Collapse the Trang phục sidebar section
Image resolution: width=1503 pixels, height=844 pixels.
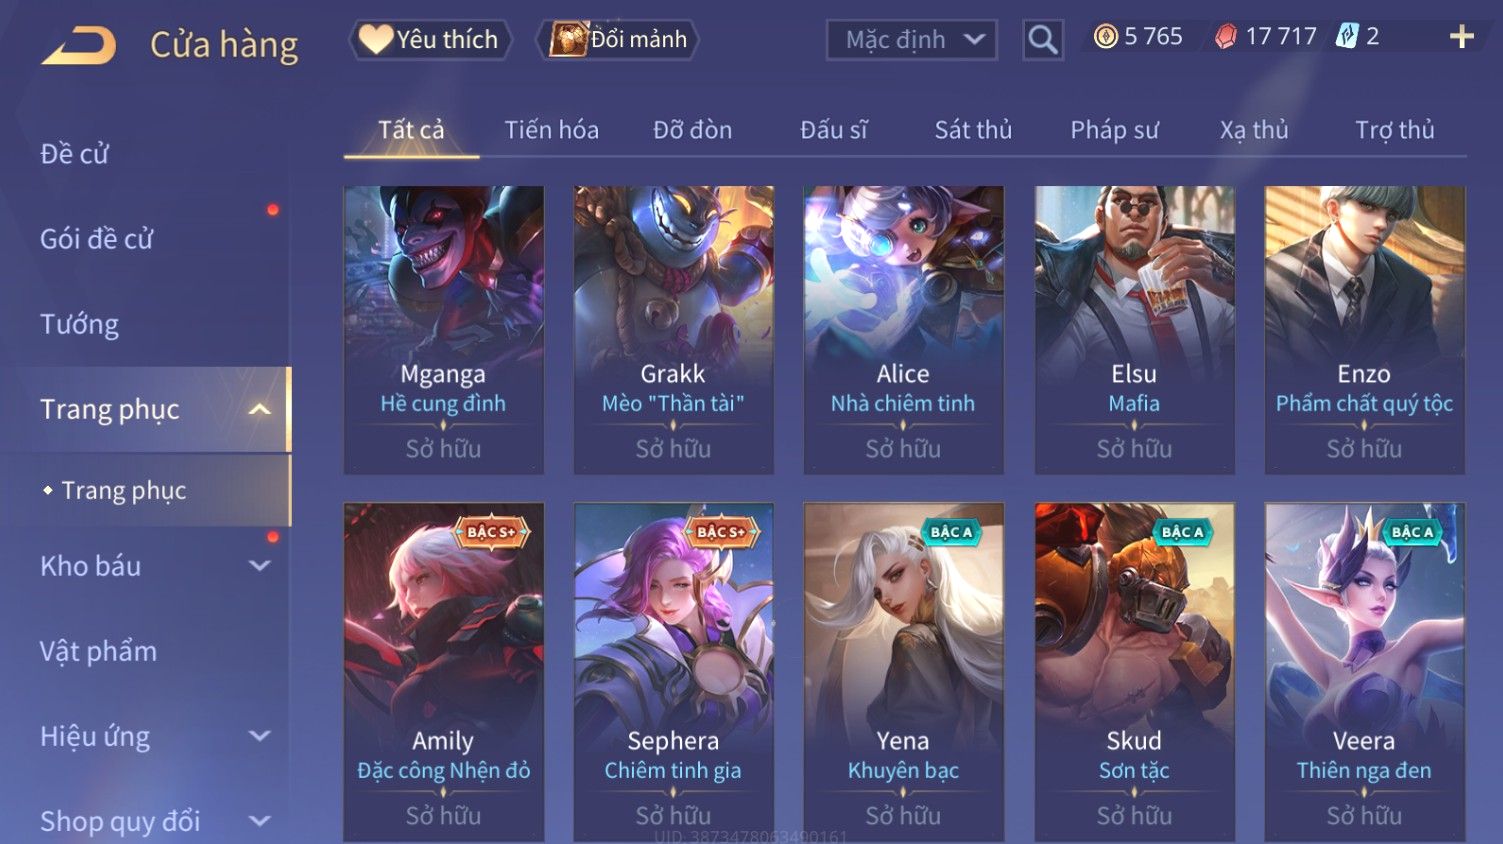click(x=259, y=409)
